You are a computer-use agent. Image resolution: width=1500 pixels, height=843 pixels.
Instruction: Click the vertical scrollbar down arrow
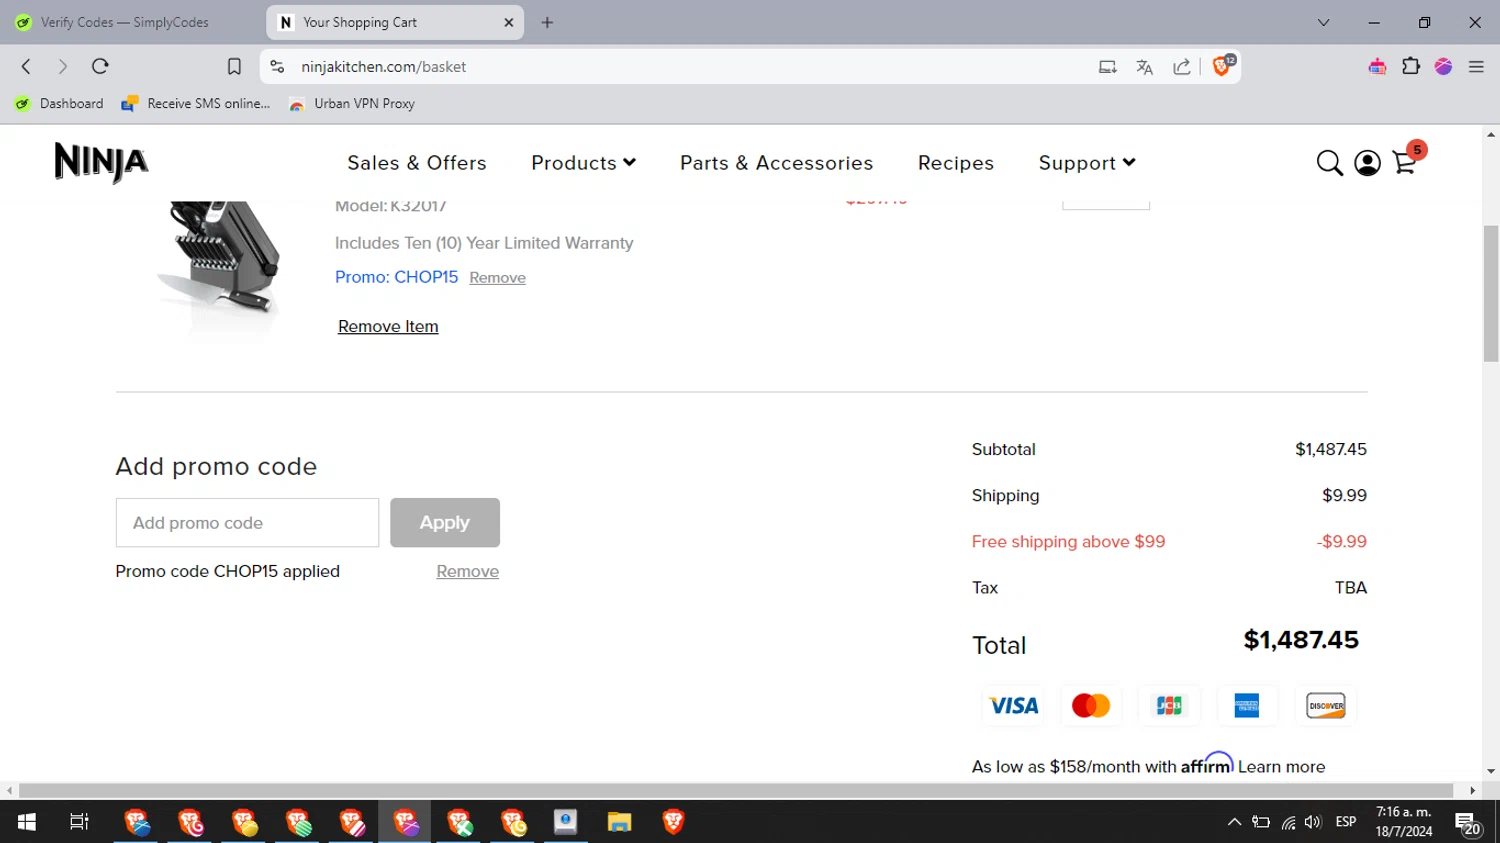1491,771
